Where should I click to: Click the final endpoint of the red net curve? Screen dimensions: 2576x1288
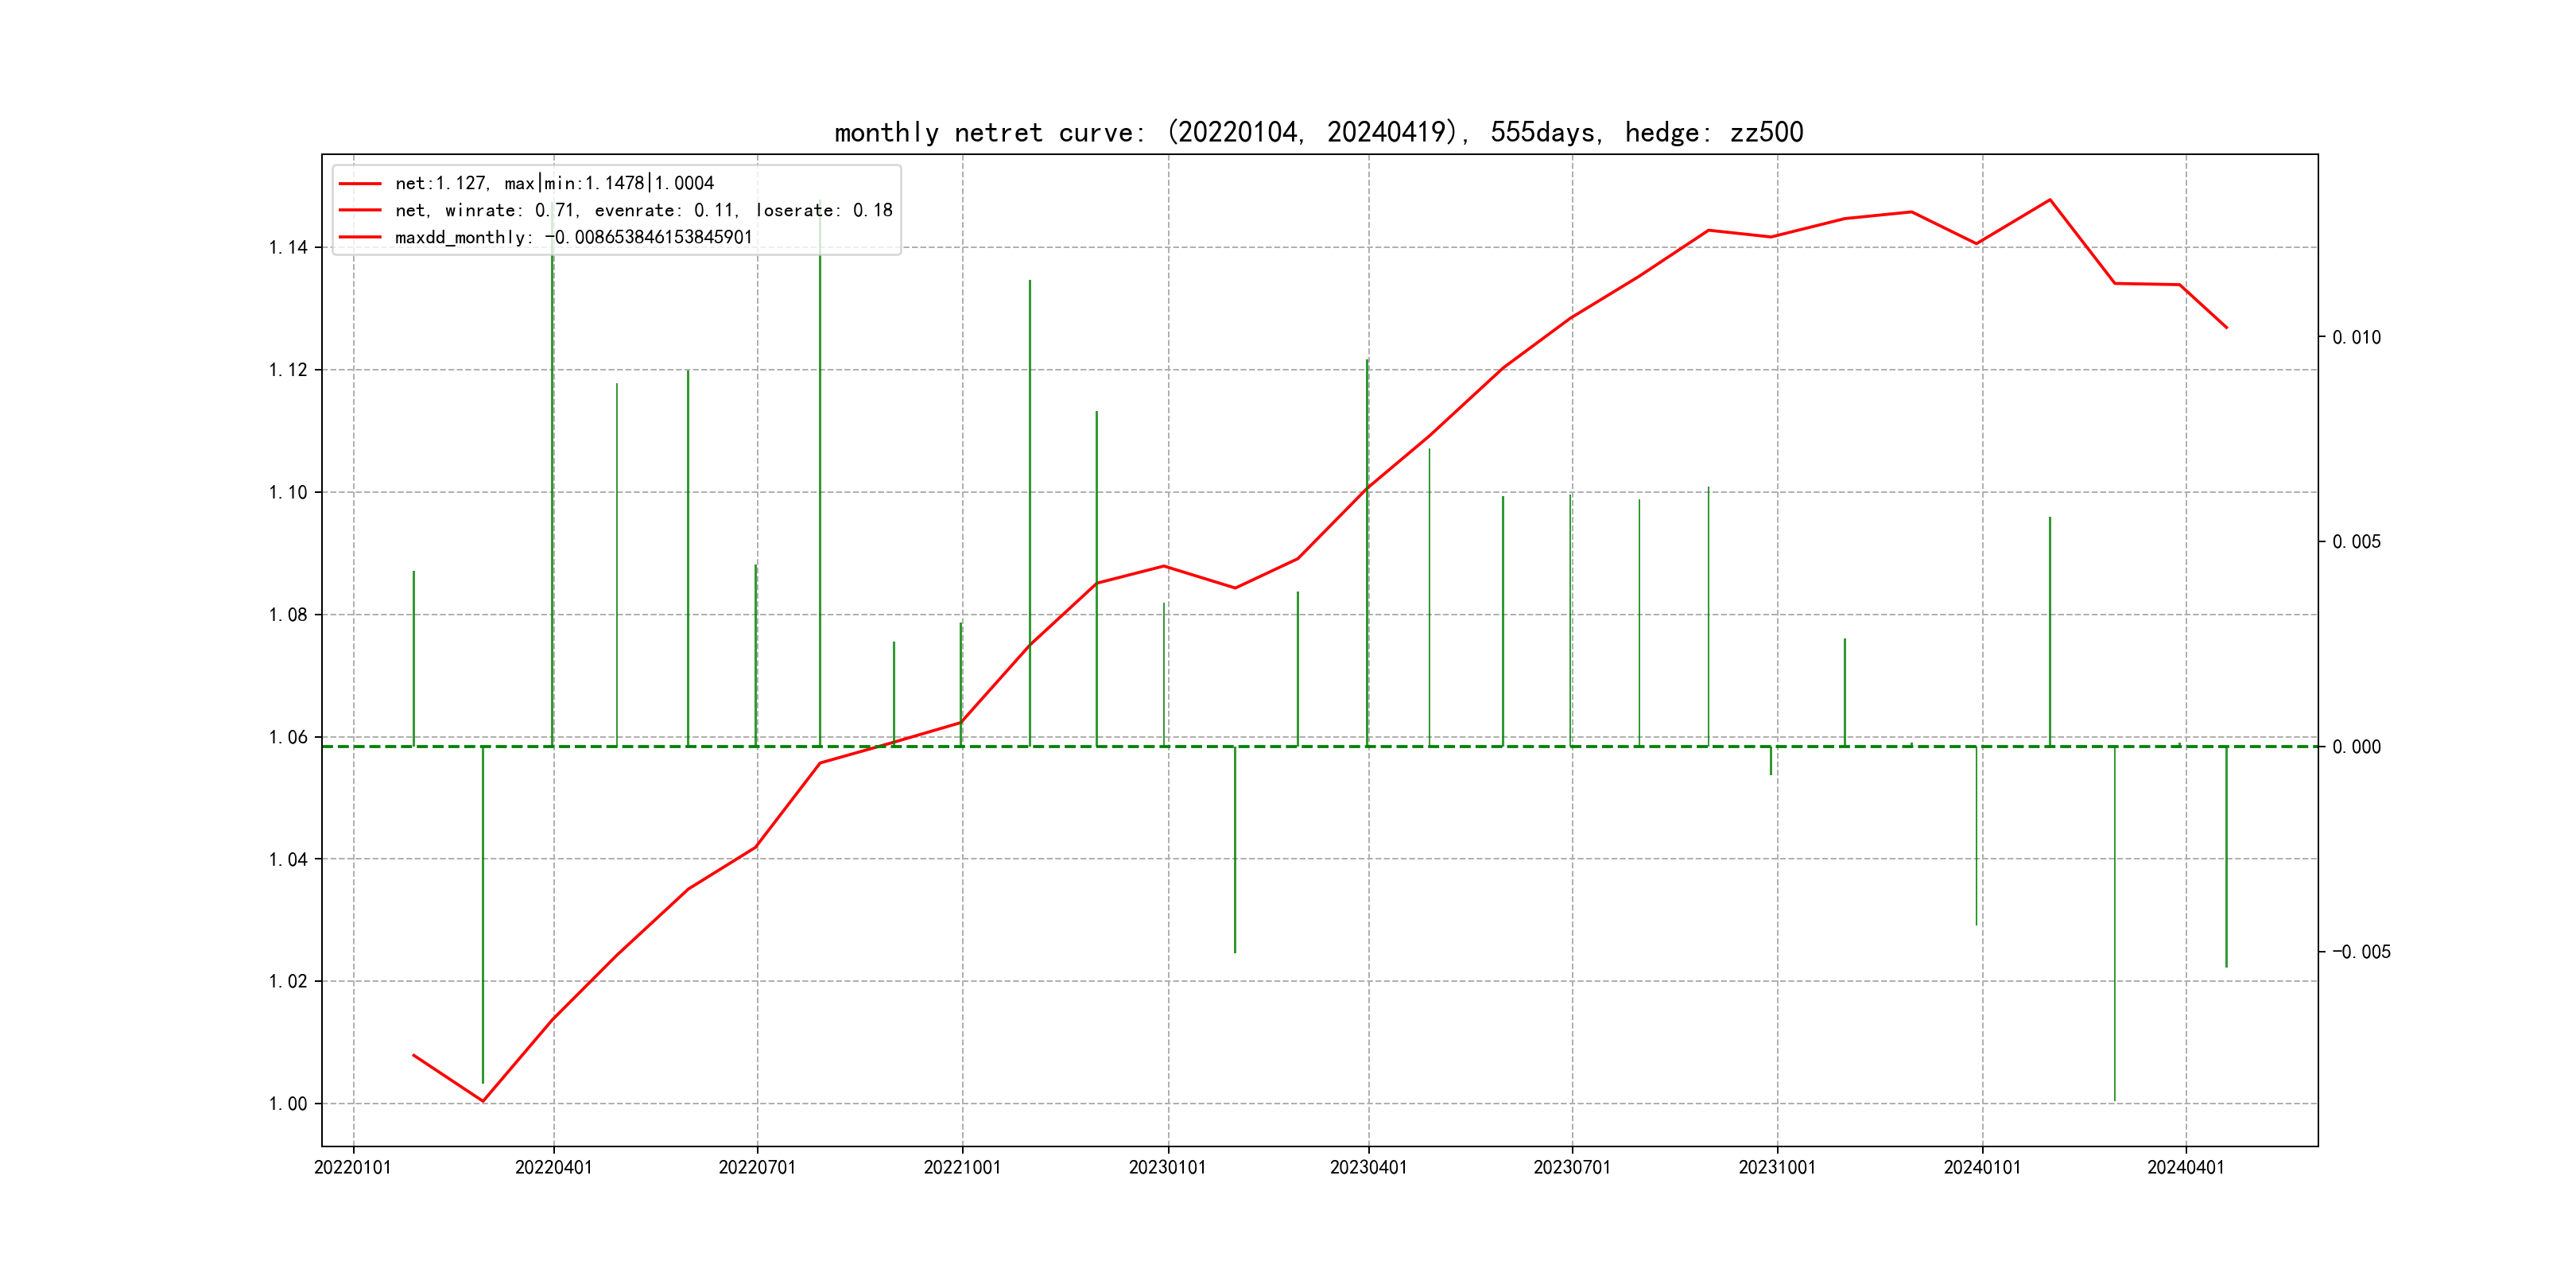click(x=2226, y=327)
